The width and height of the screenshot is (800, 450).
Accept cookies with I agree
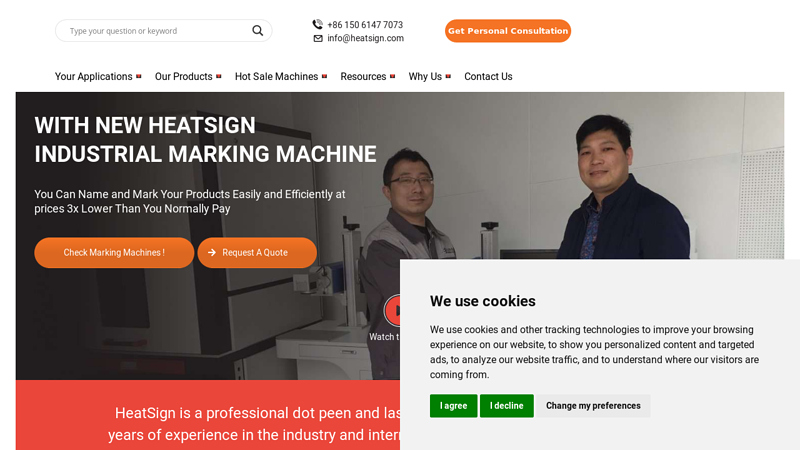coord(453,406)
